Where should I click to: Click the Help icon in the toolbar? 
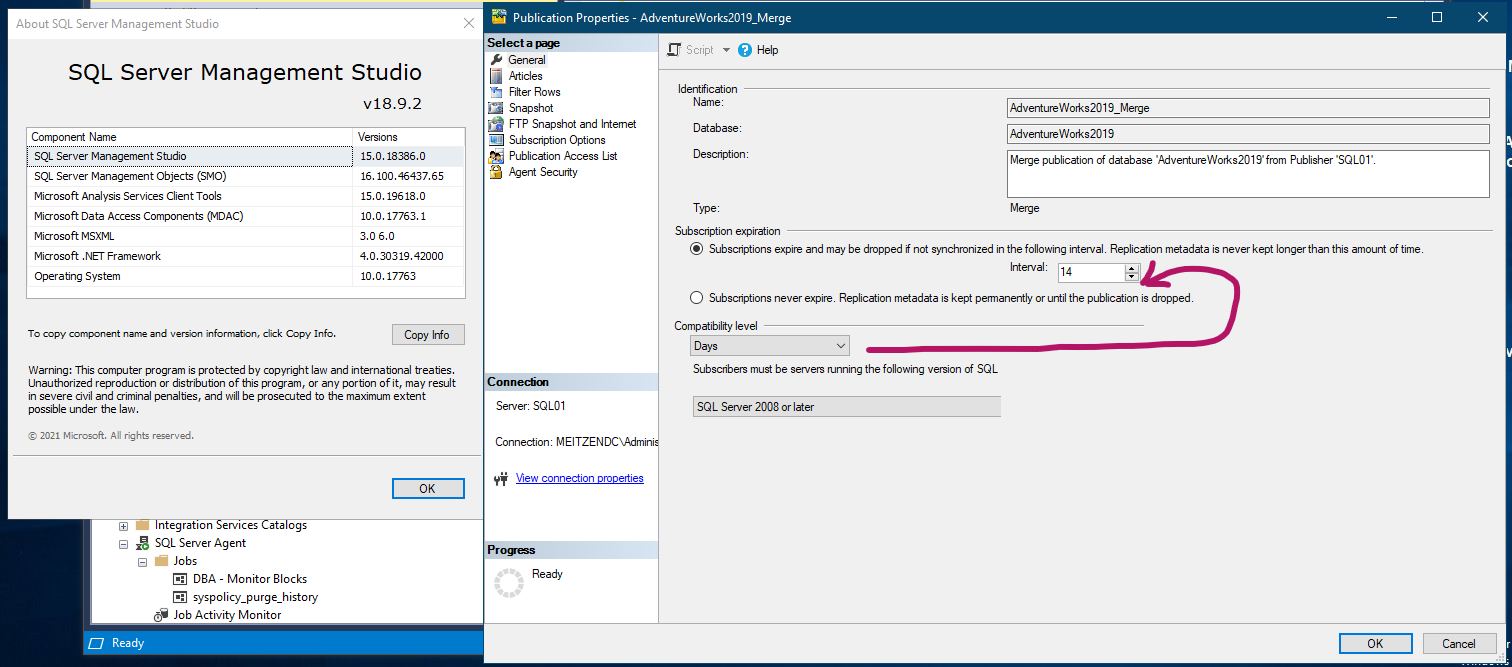click(744, 49)
